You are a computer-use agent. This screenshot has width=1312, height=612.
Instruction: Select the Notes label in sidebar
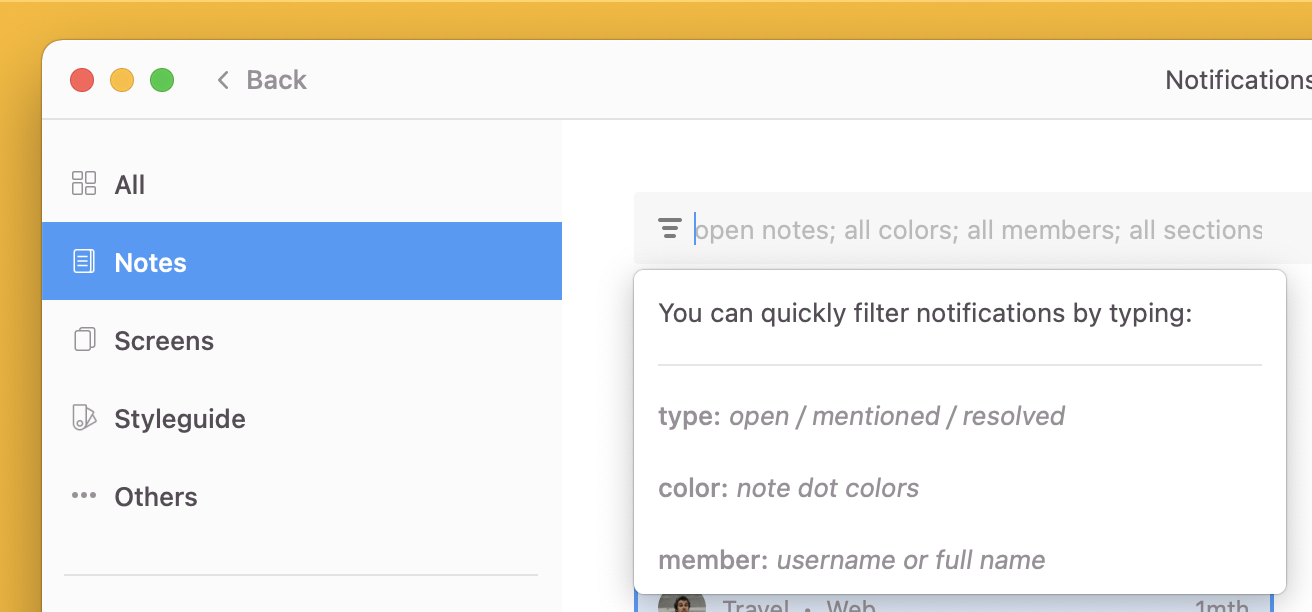pos(151,263)
